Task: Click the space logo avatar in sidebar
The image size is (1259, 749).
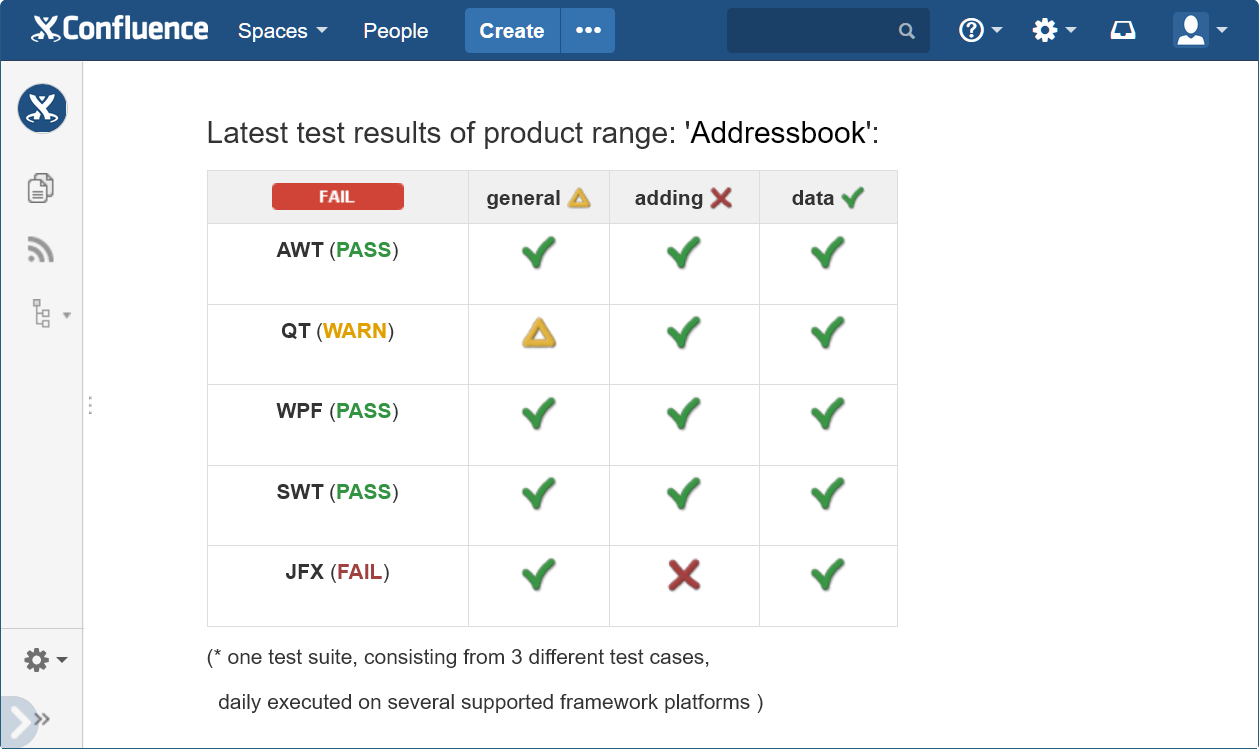Action: tap(42, 108)
